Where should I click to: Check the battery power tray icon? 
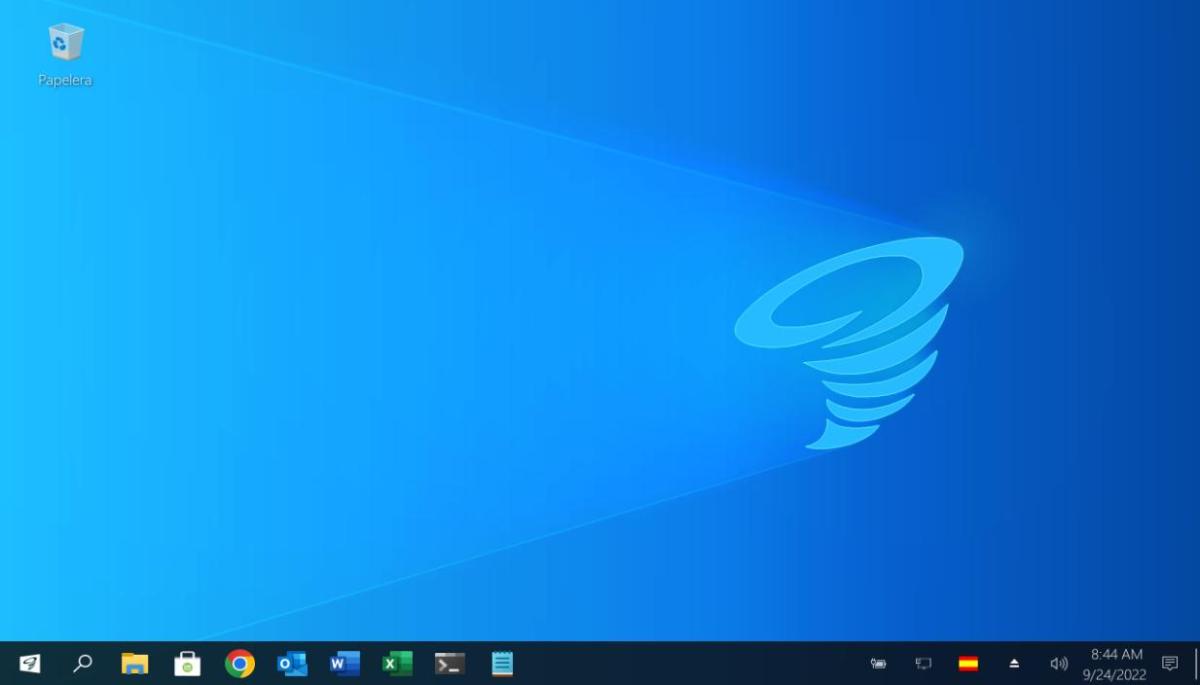point(879,663)
